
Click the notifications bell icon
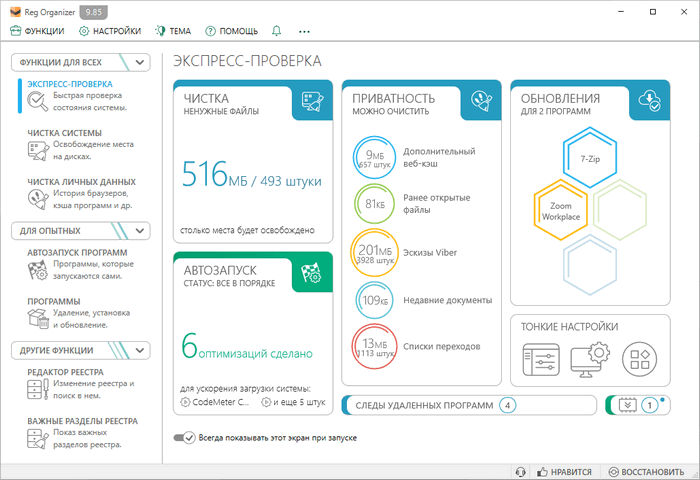tap(277, 31)
